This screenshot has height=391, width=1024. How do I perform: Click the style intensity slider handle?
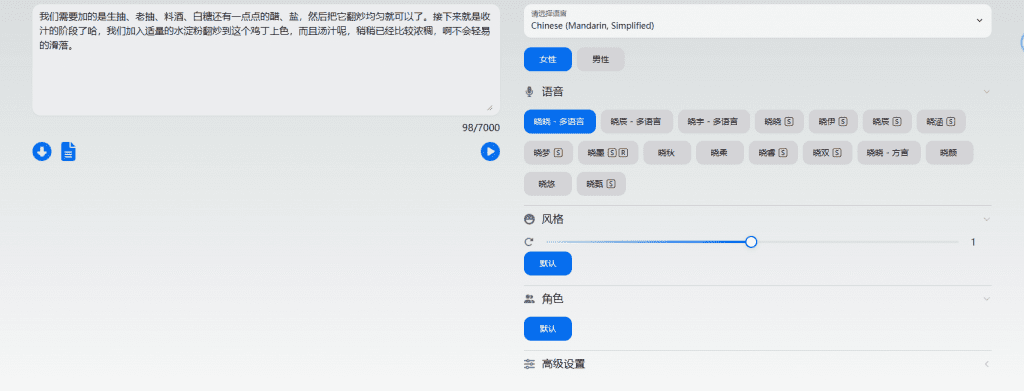click(x=751, y=242)
